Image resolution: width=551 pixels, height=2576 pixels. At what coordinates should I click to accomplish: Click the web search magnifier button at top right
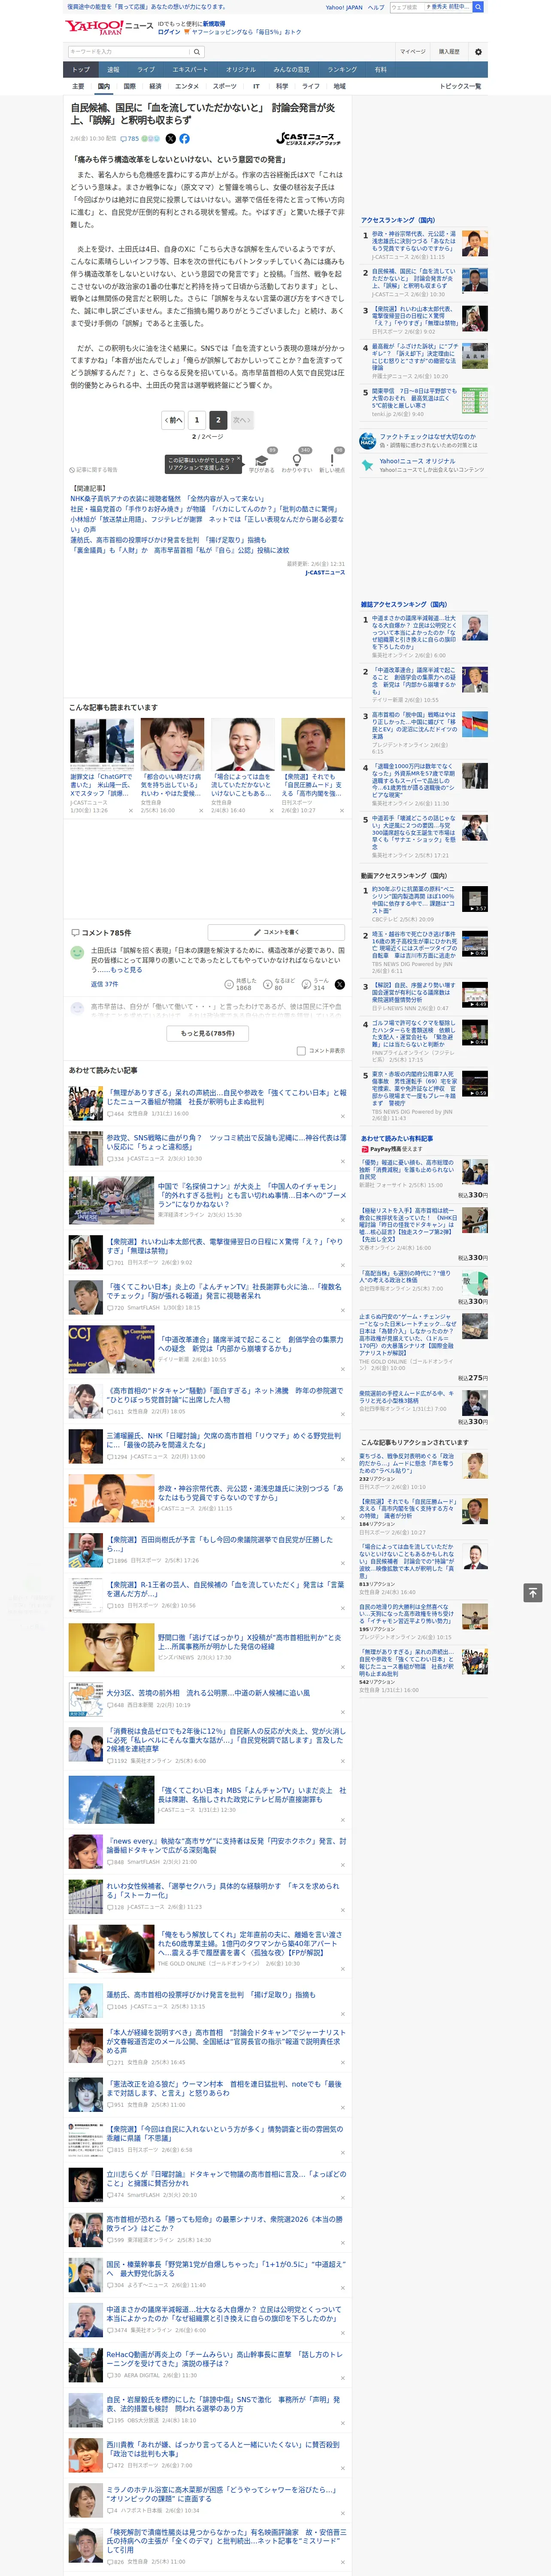(x=478, y=7)
